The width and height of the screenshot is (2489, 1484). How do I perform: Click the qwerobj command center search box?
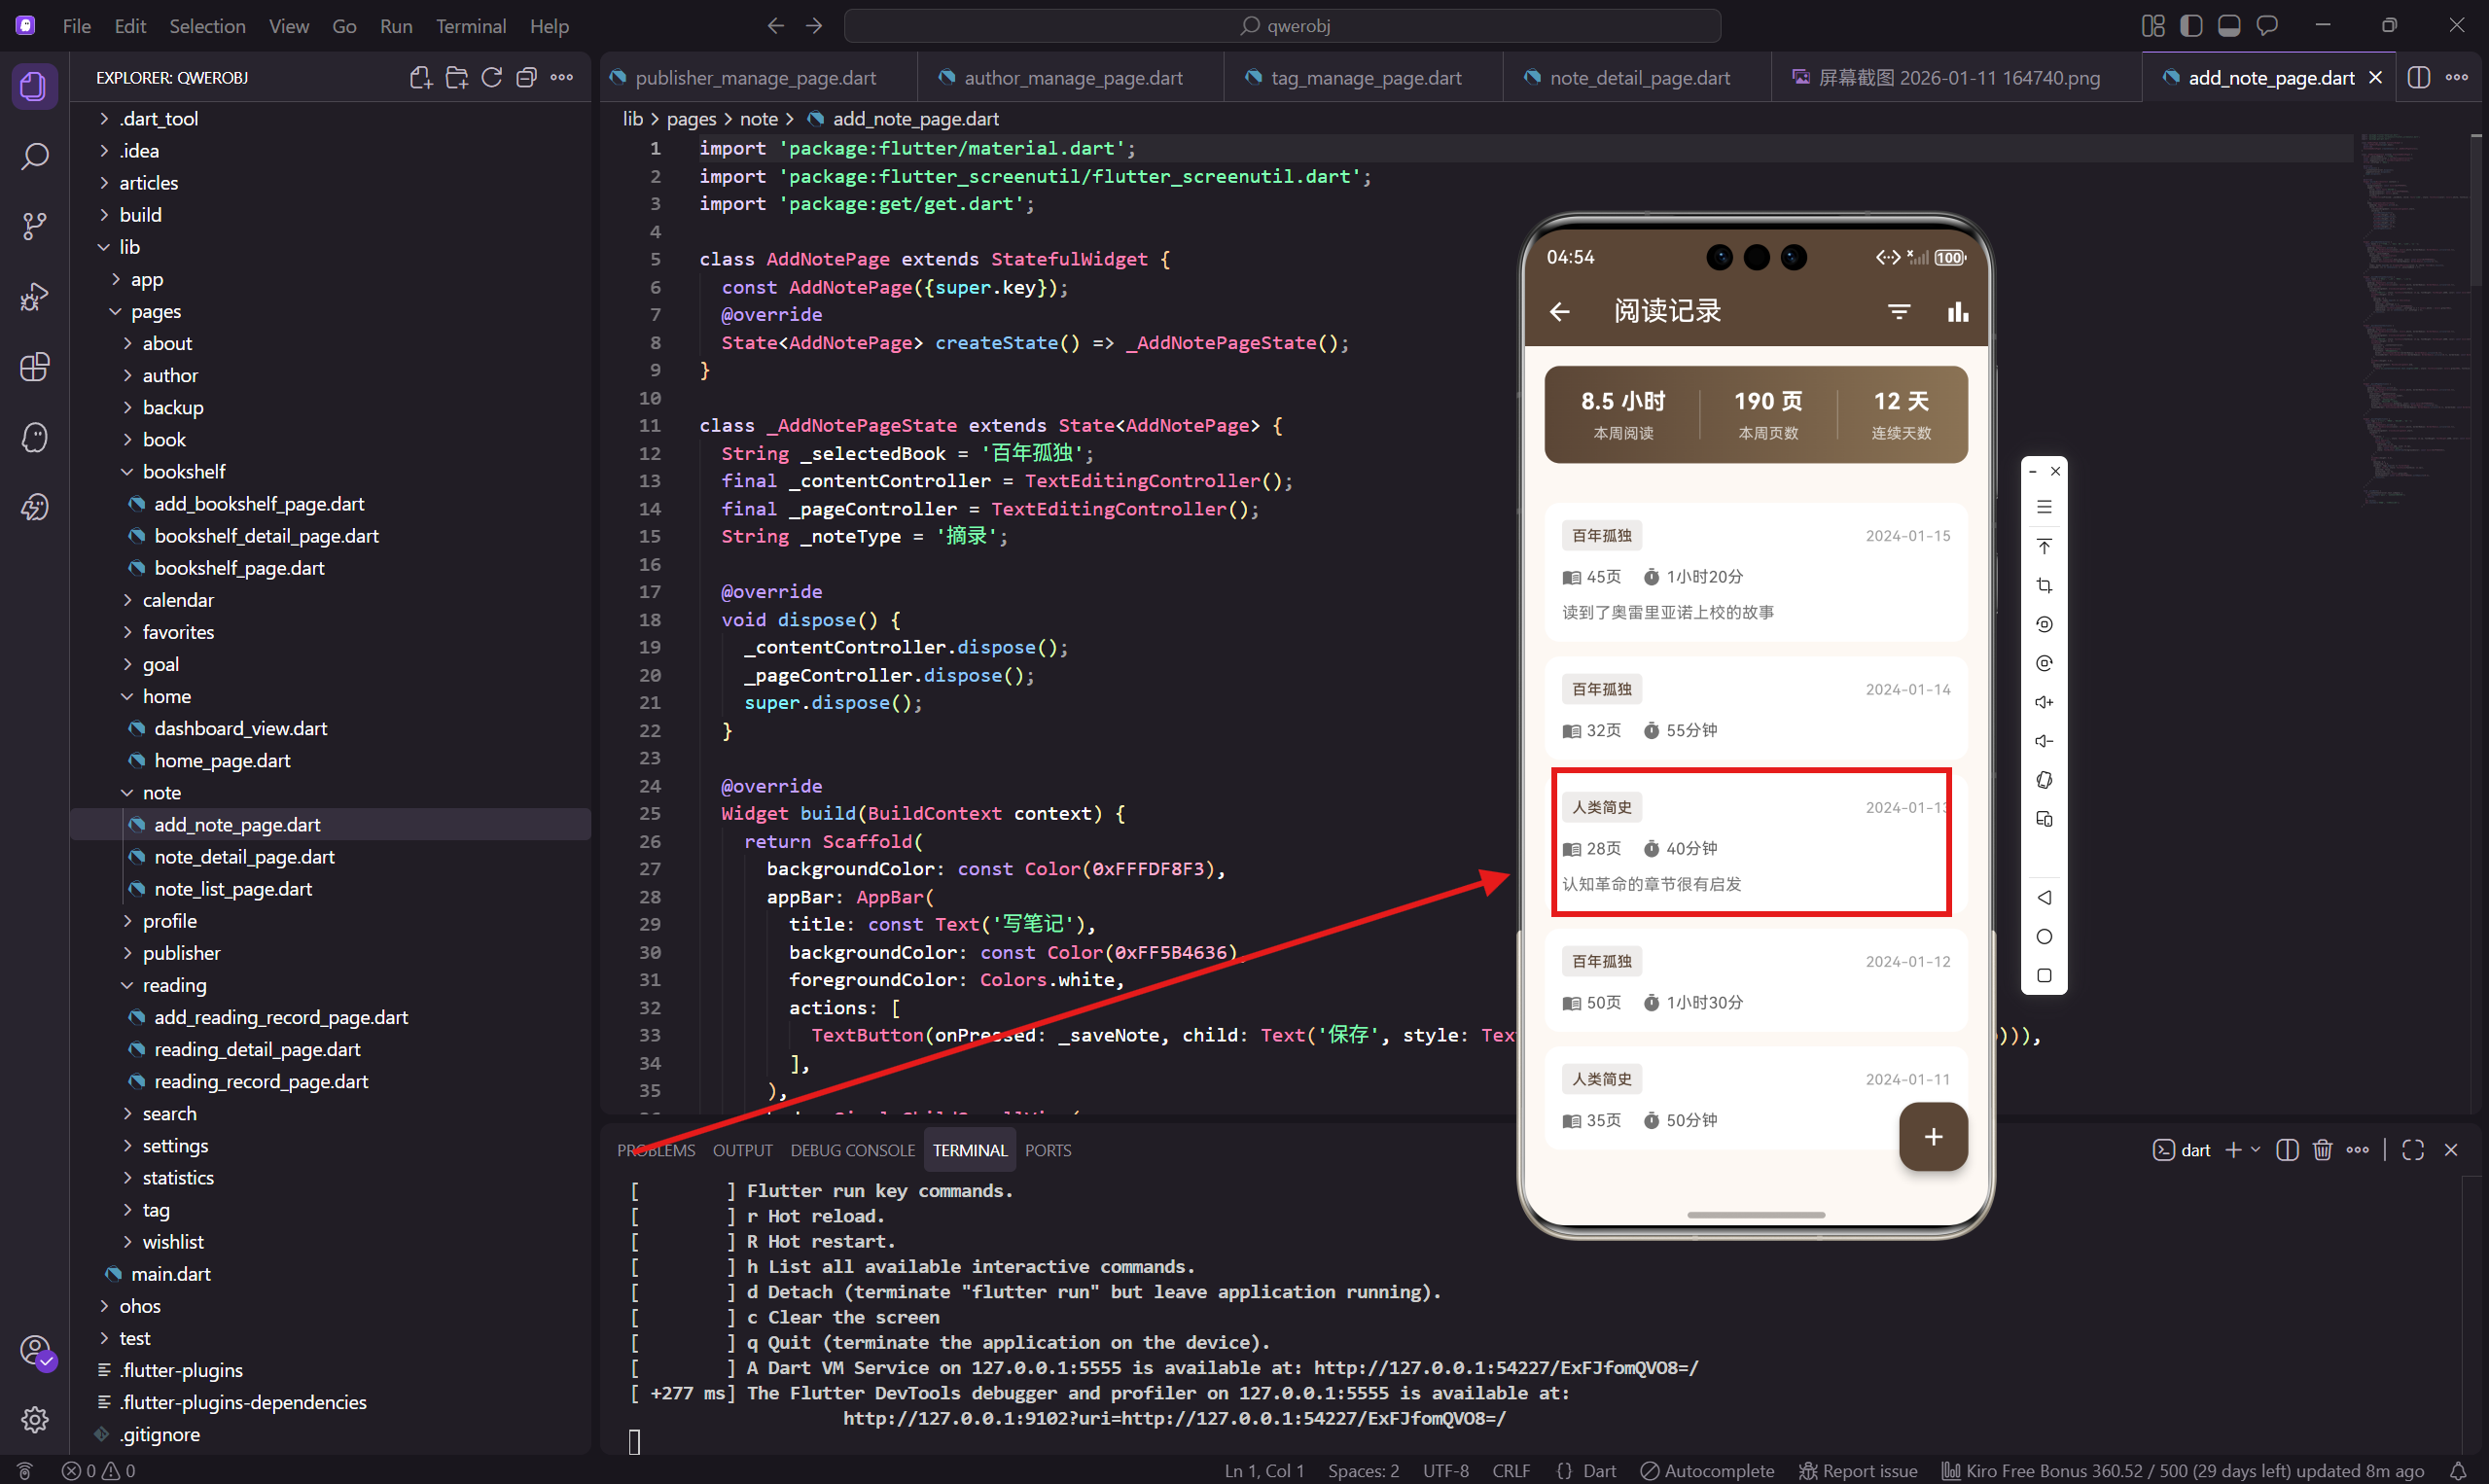pos(1282,26)
